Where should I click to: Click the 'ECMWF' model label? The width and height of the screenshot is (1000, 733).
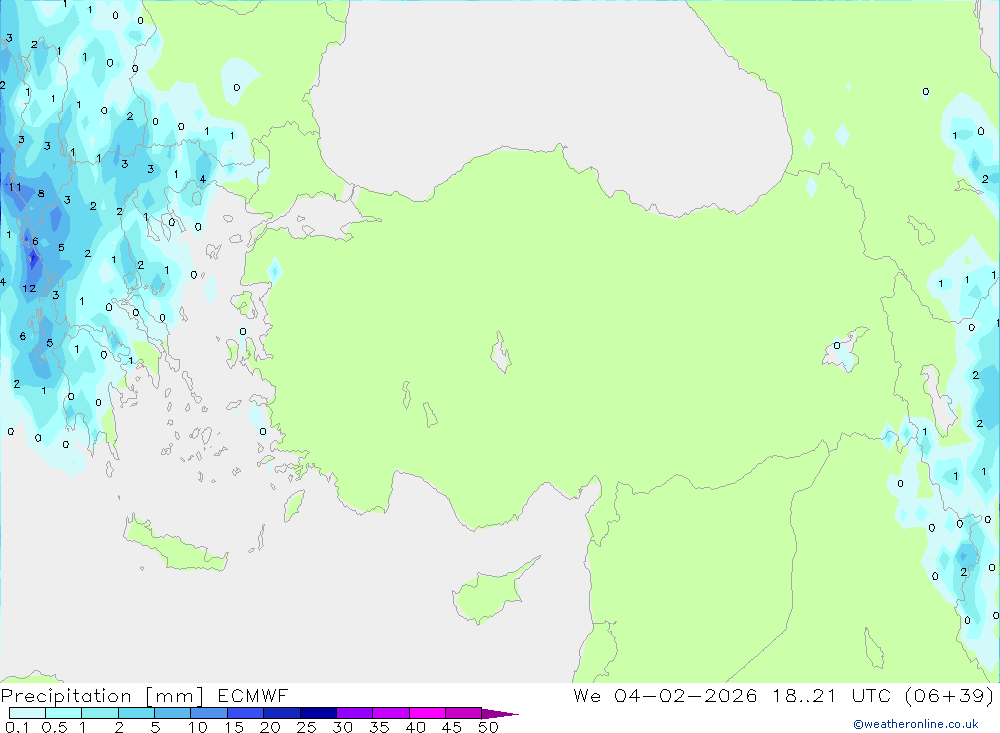tap(253, 695)
